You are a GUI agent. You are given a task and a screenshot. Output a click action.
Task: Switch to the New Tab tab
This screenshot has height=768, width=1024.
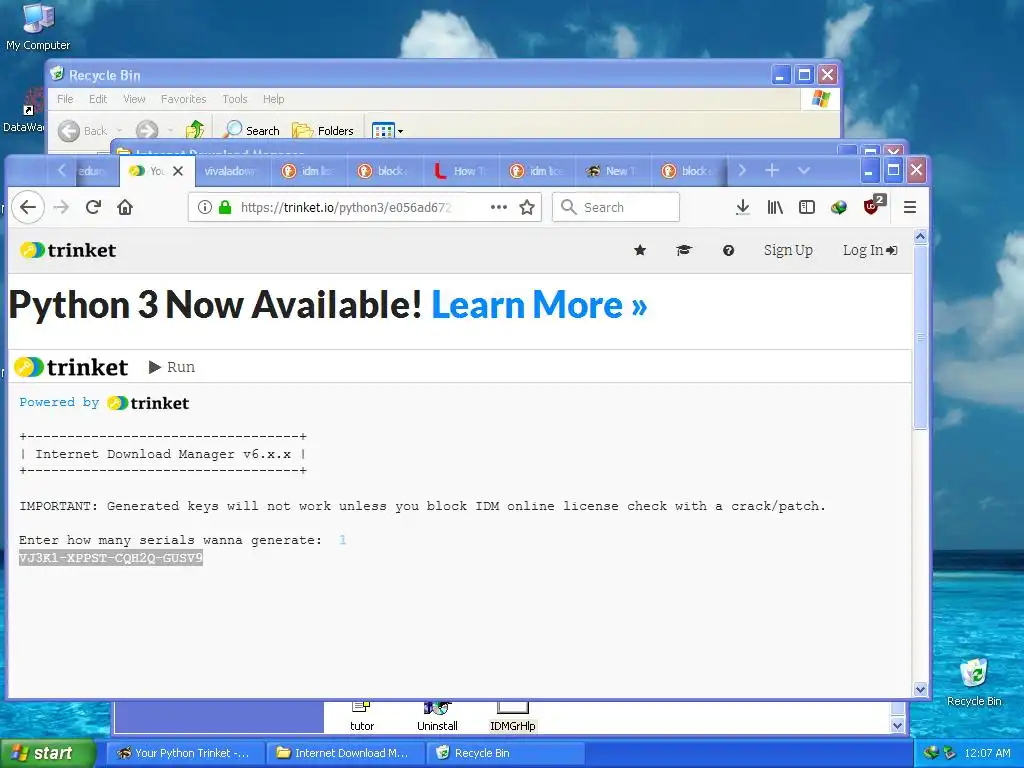(x=613, y=171)
